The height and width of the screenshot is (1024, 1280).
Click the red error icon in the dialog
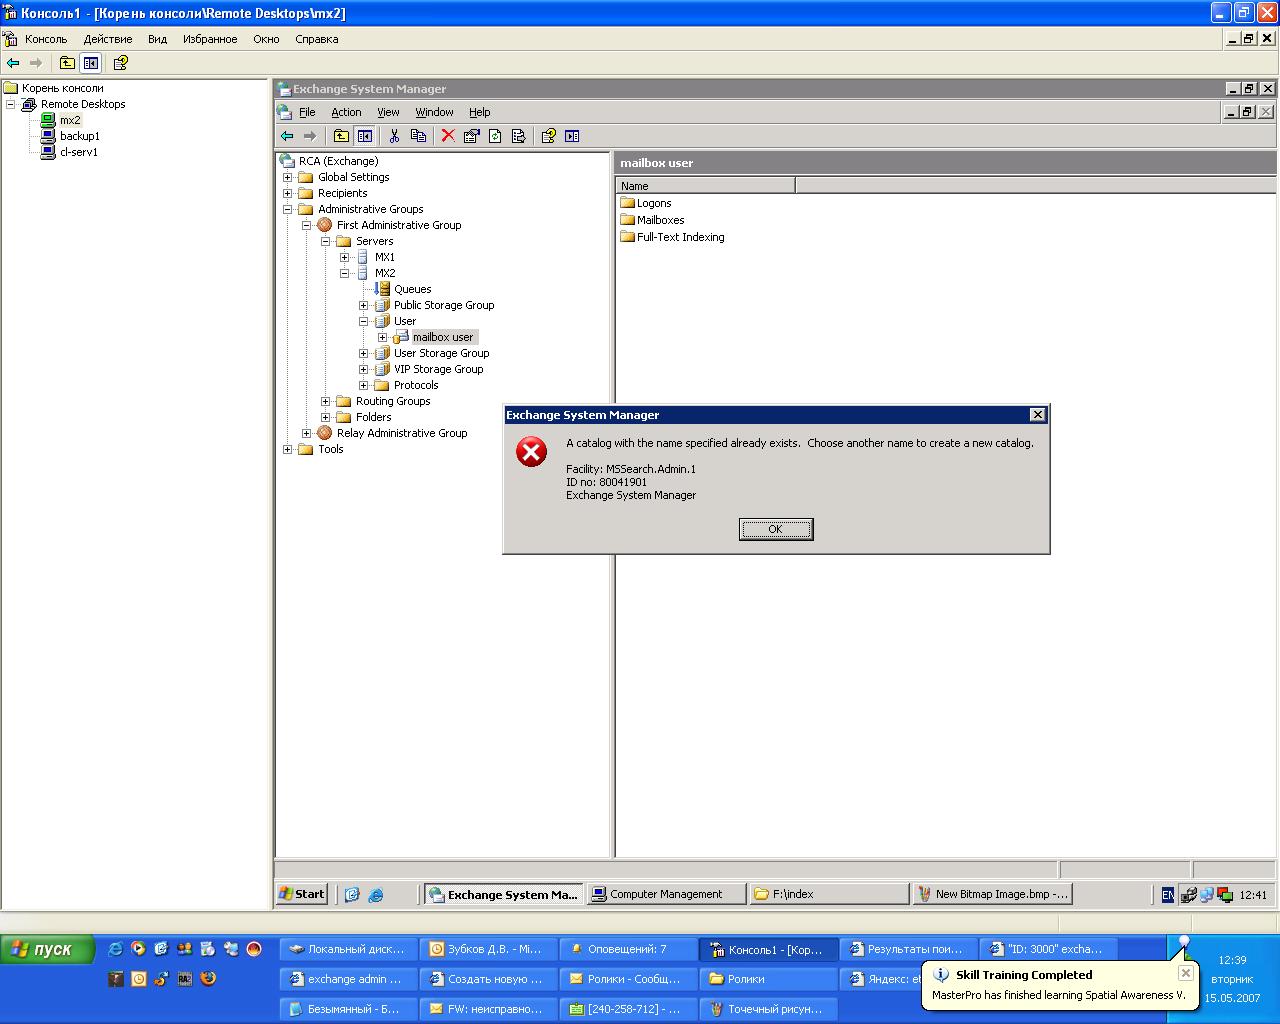(531, 452)
